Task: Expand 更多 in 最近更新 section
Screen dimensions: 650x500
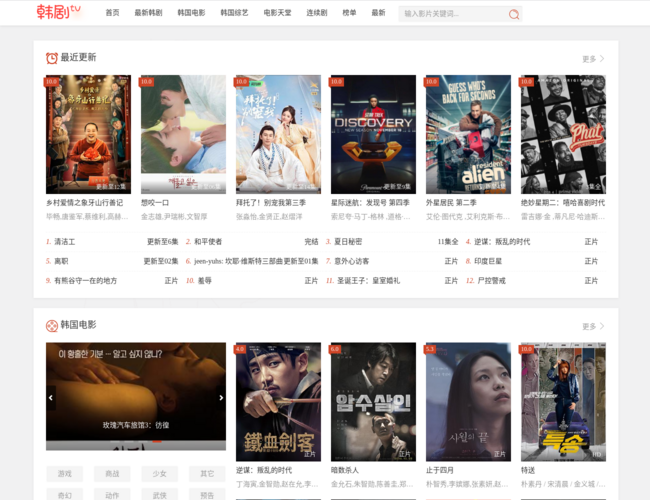Action: coord(593,59)
